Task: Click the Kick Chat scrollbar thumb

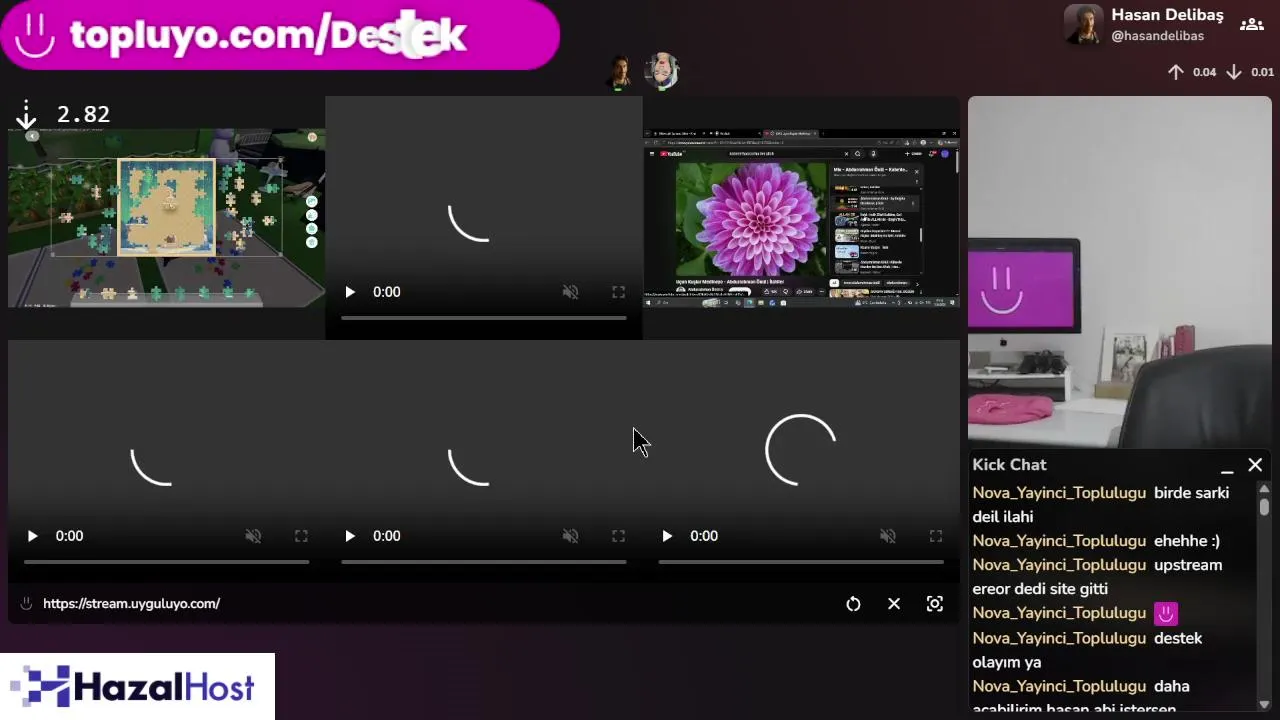Action: coord(1264,507)
